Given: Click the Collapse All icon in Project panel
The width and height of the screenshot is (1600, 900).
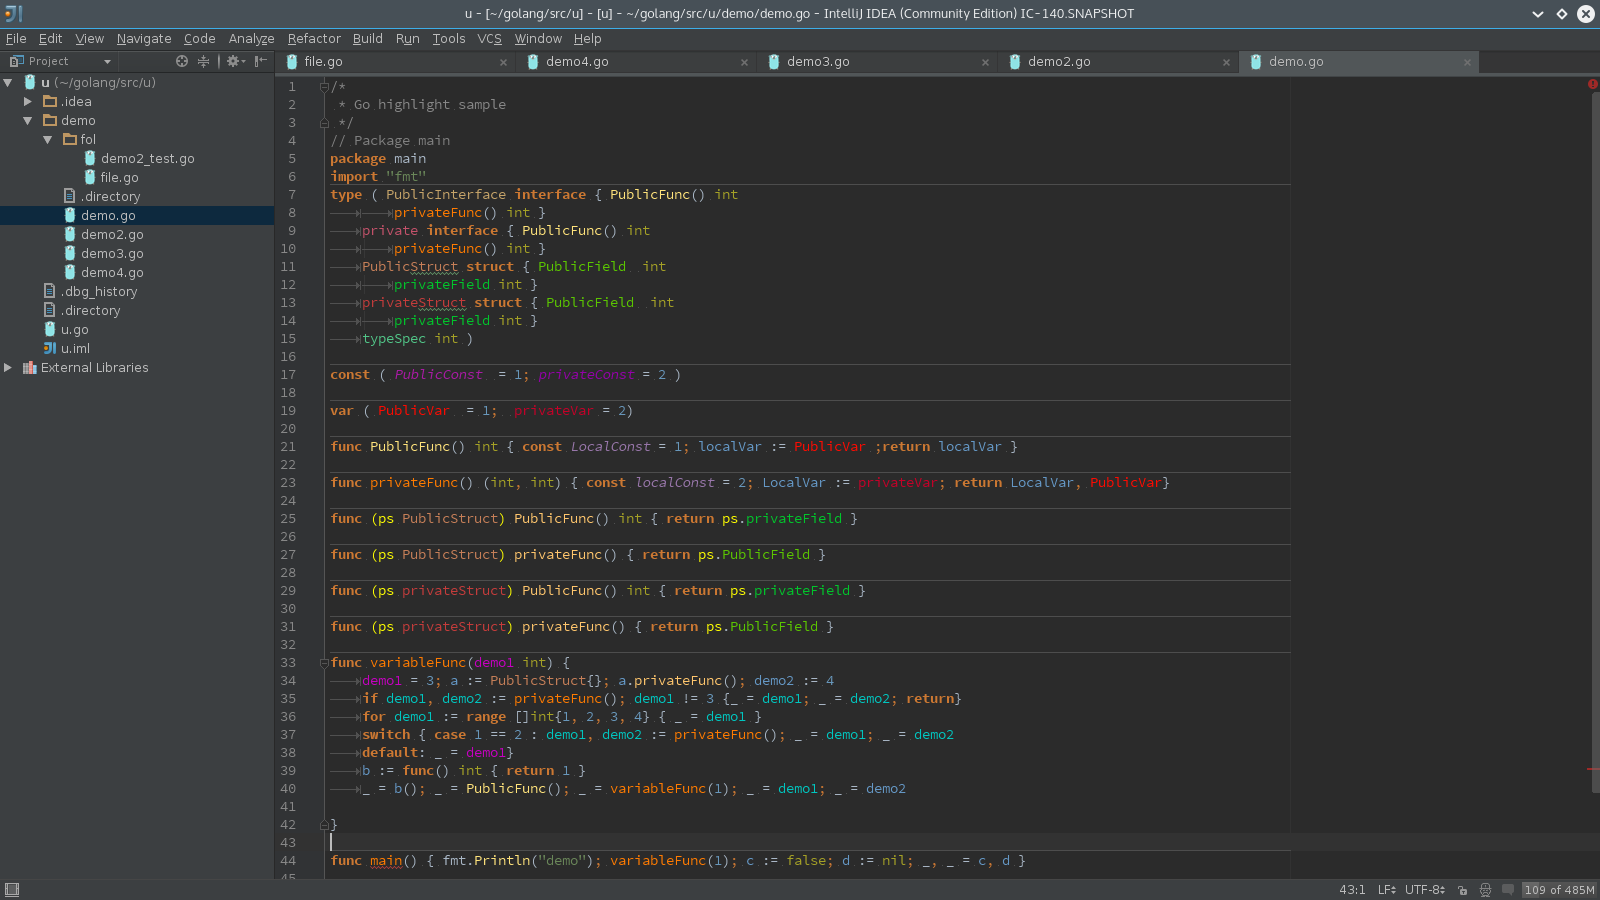Looking at the screenshot, I should click(x=204, y=61).
